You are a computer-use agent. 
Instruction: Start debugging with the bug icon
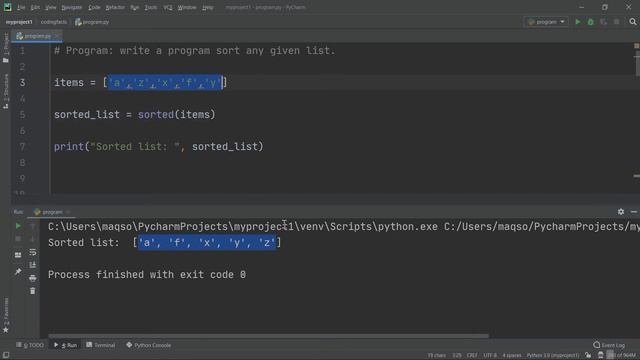pyautogui.click(x=591, y=22)
